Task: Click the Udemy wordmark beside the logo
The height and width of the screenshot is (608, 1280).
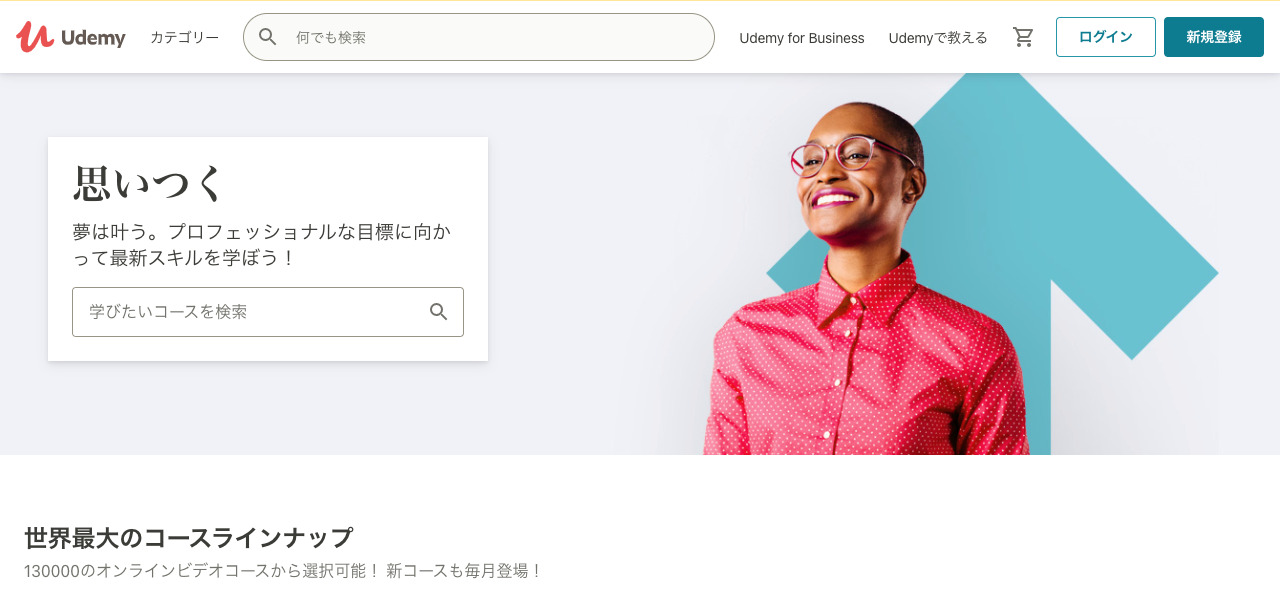Action: (x=93, y=38)
